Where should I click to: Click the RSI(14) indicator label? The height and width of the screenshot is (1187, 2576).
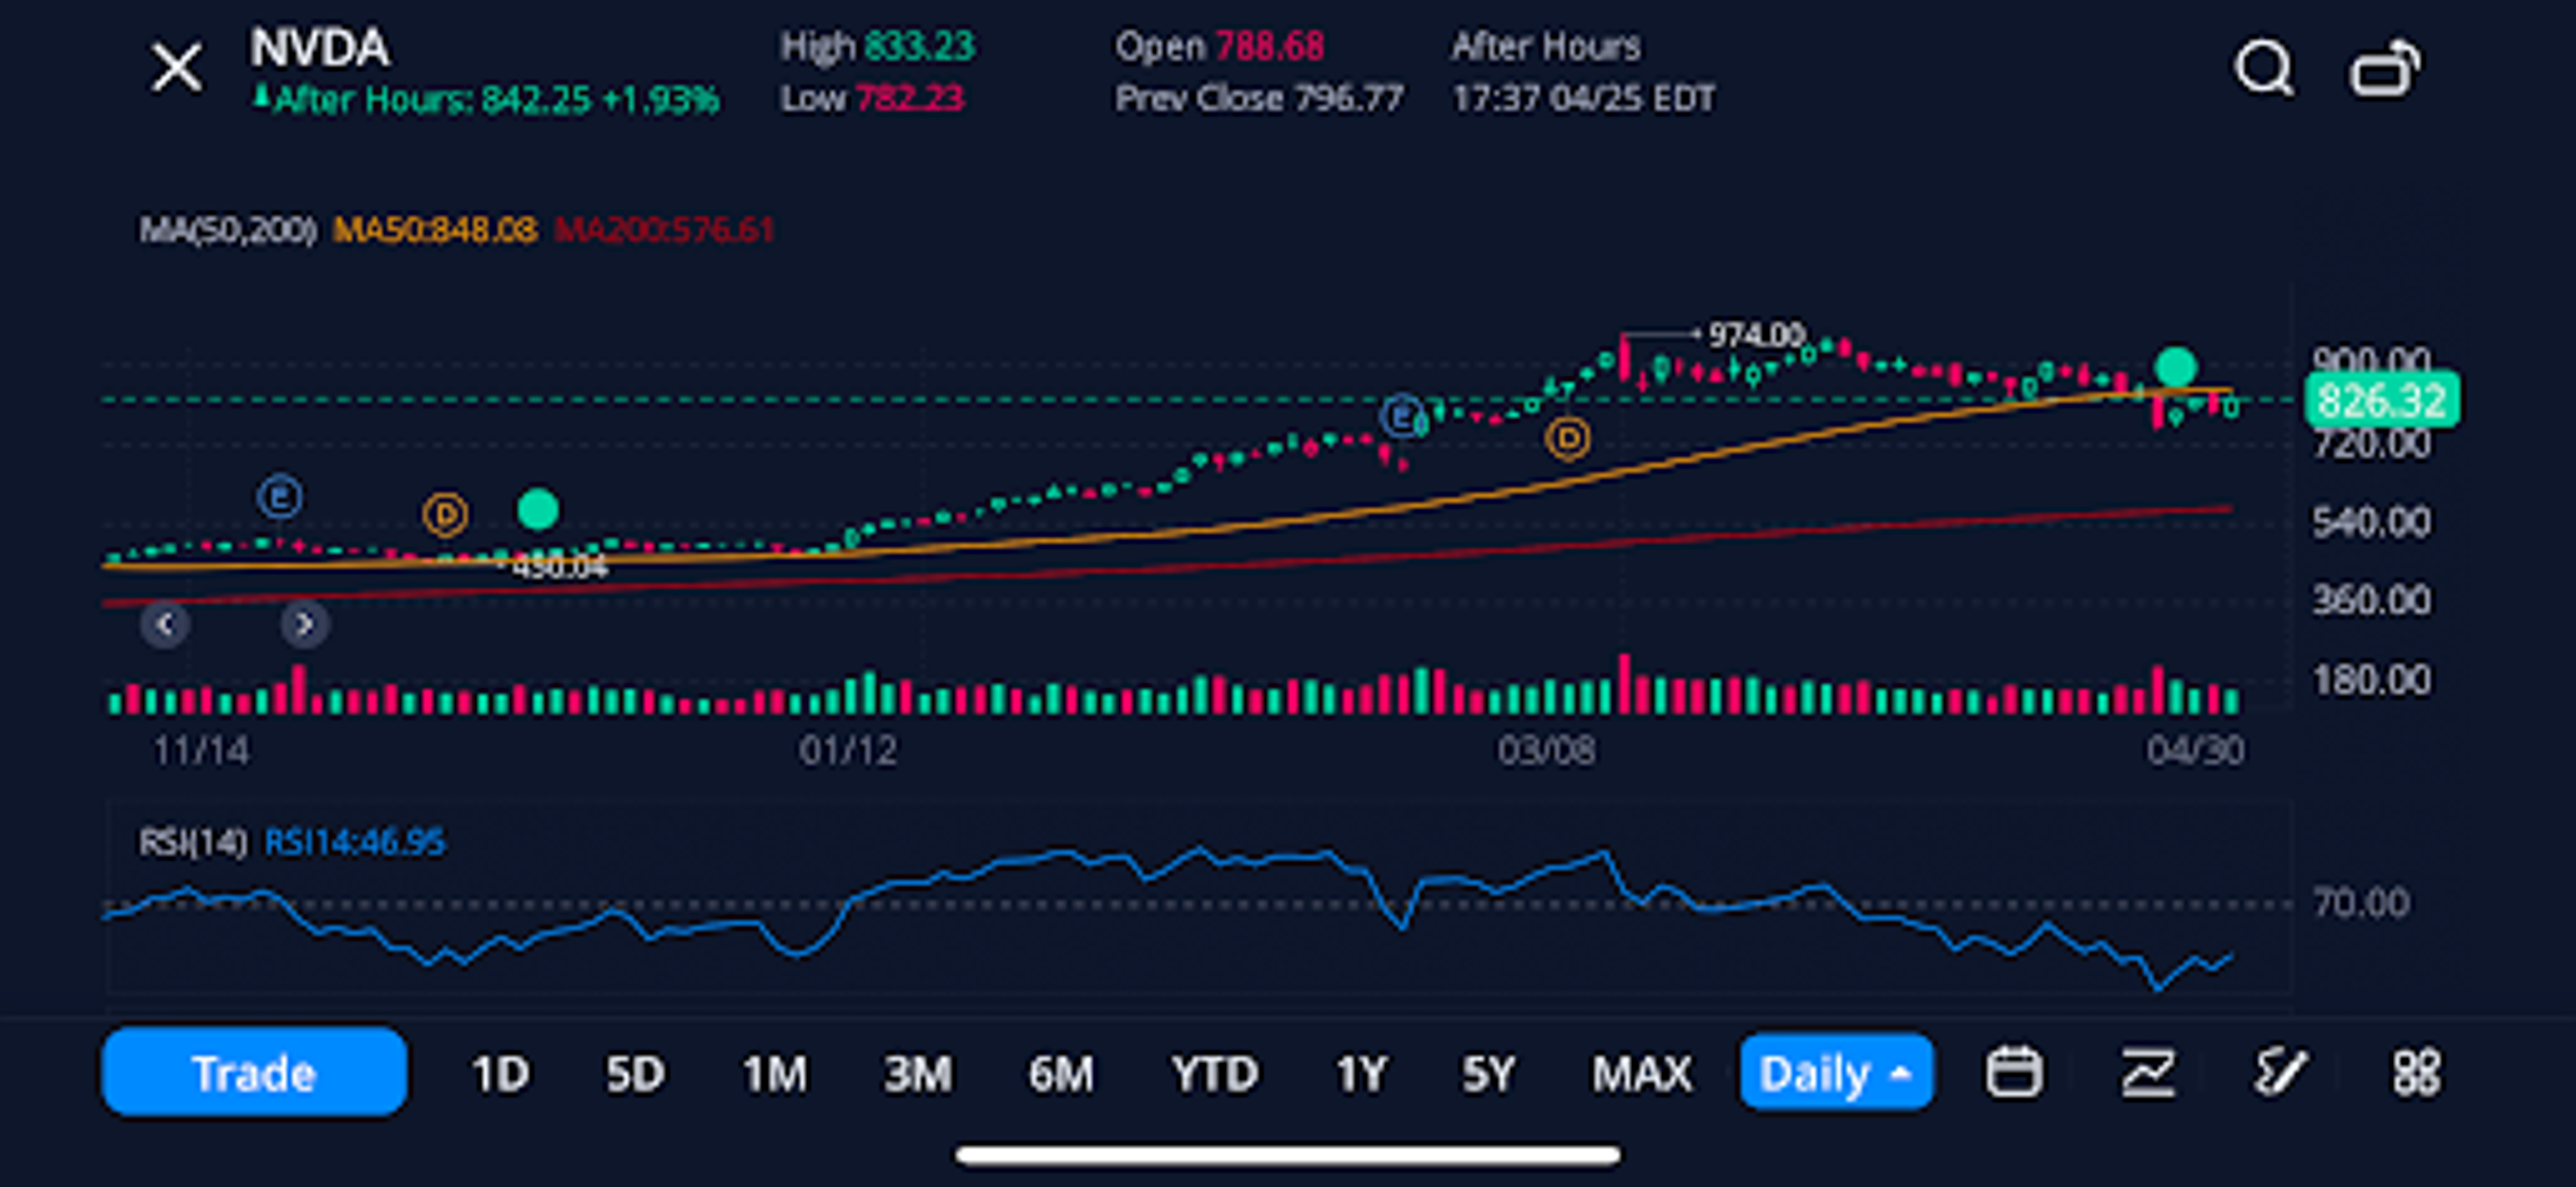point(192,842)
